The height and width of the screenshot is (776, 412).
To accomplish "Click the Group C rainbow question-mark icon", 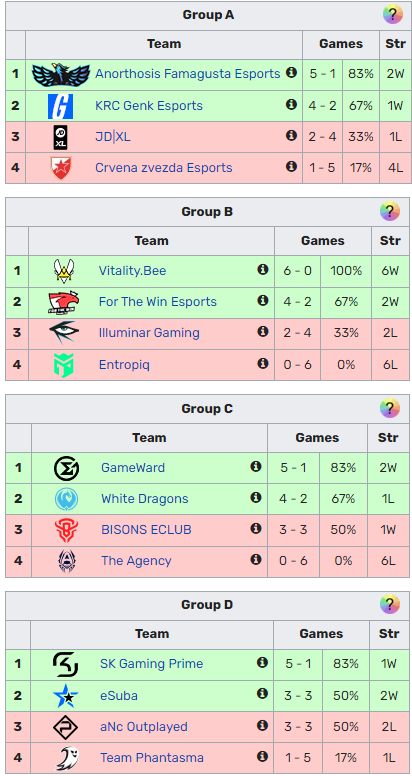I will click(390, 408).
